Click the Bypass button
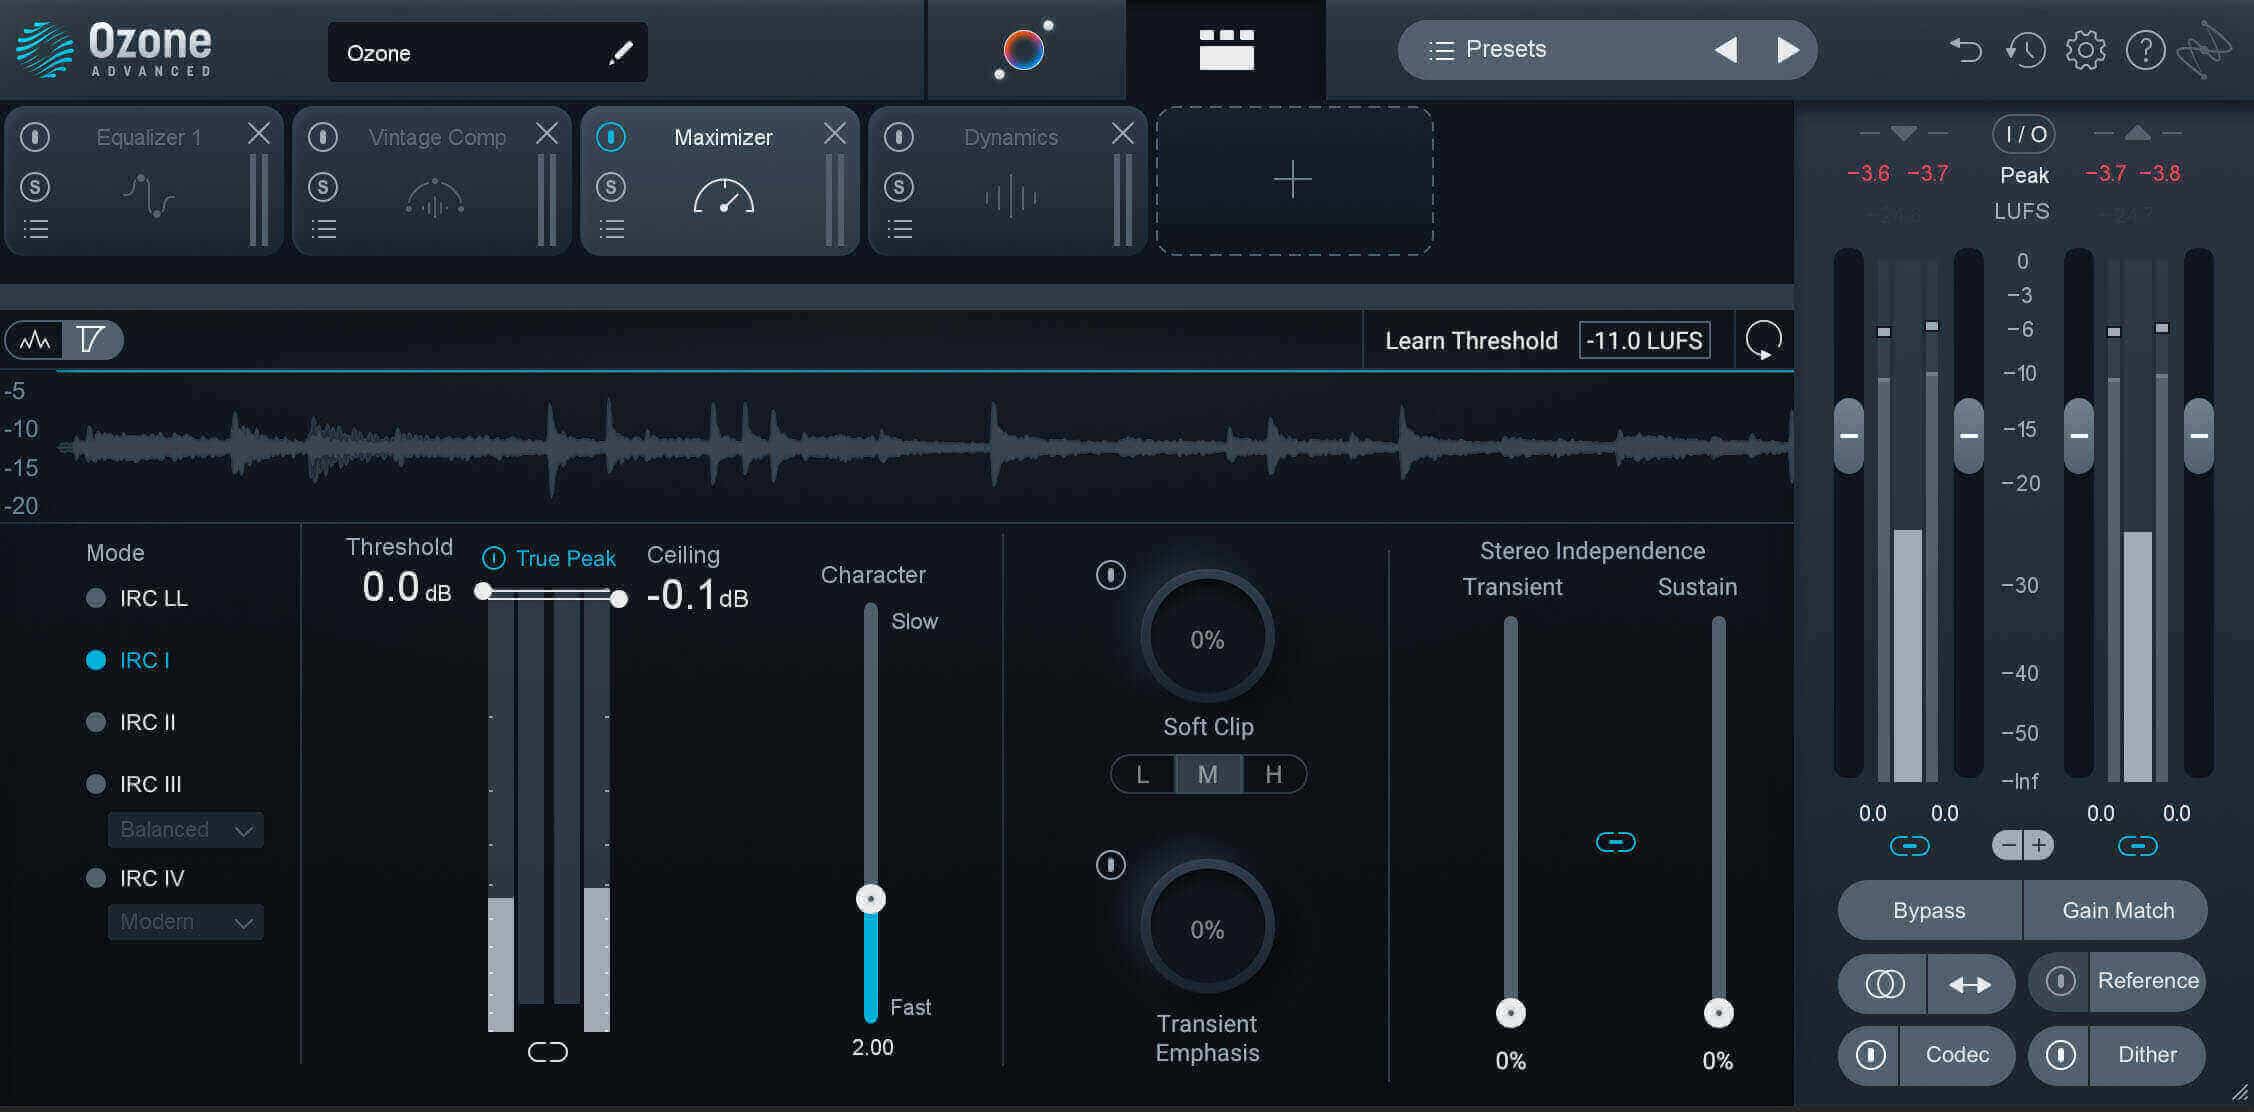The width and height of the screenshot is (2254, 1112). [x=1929, y=910]
